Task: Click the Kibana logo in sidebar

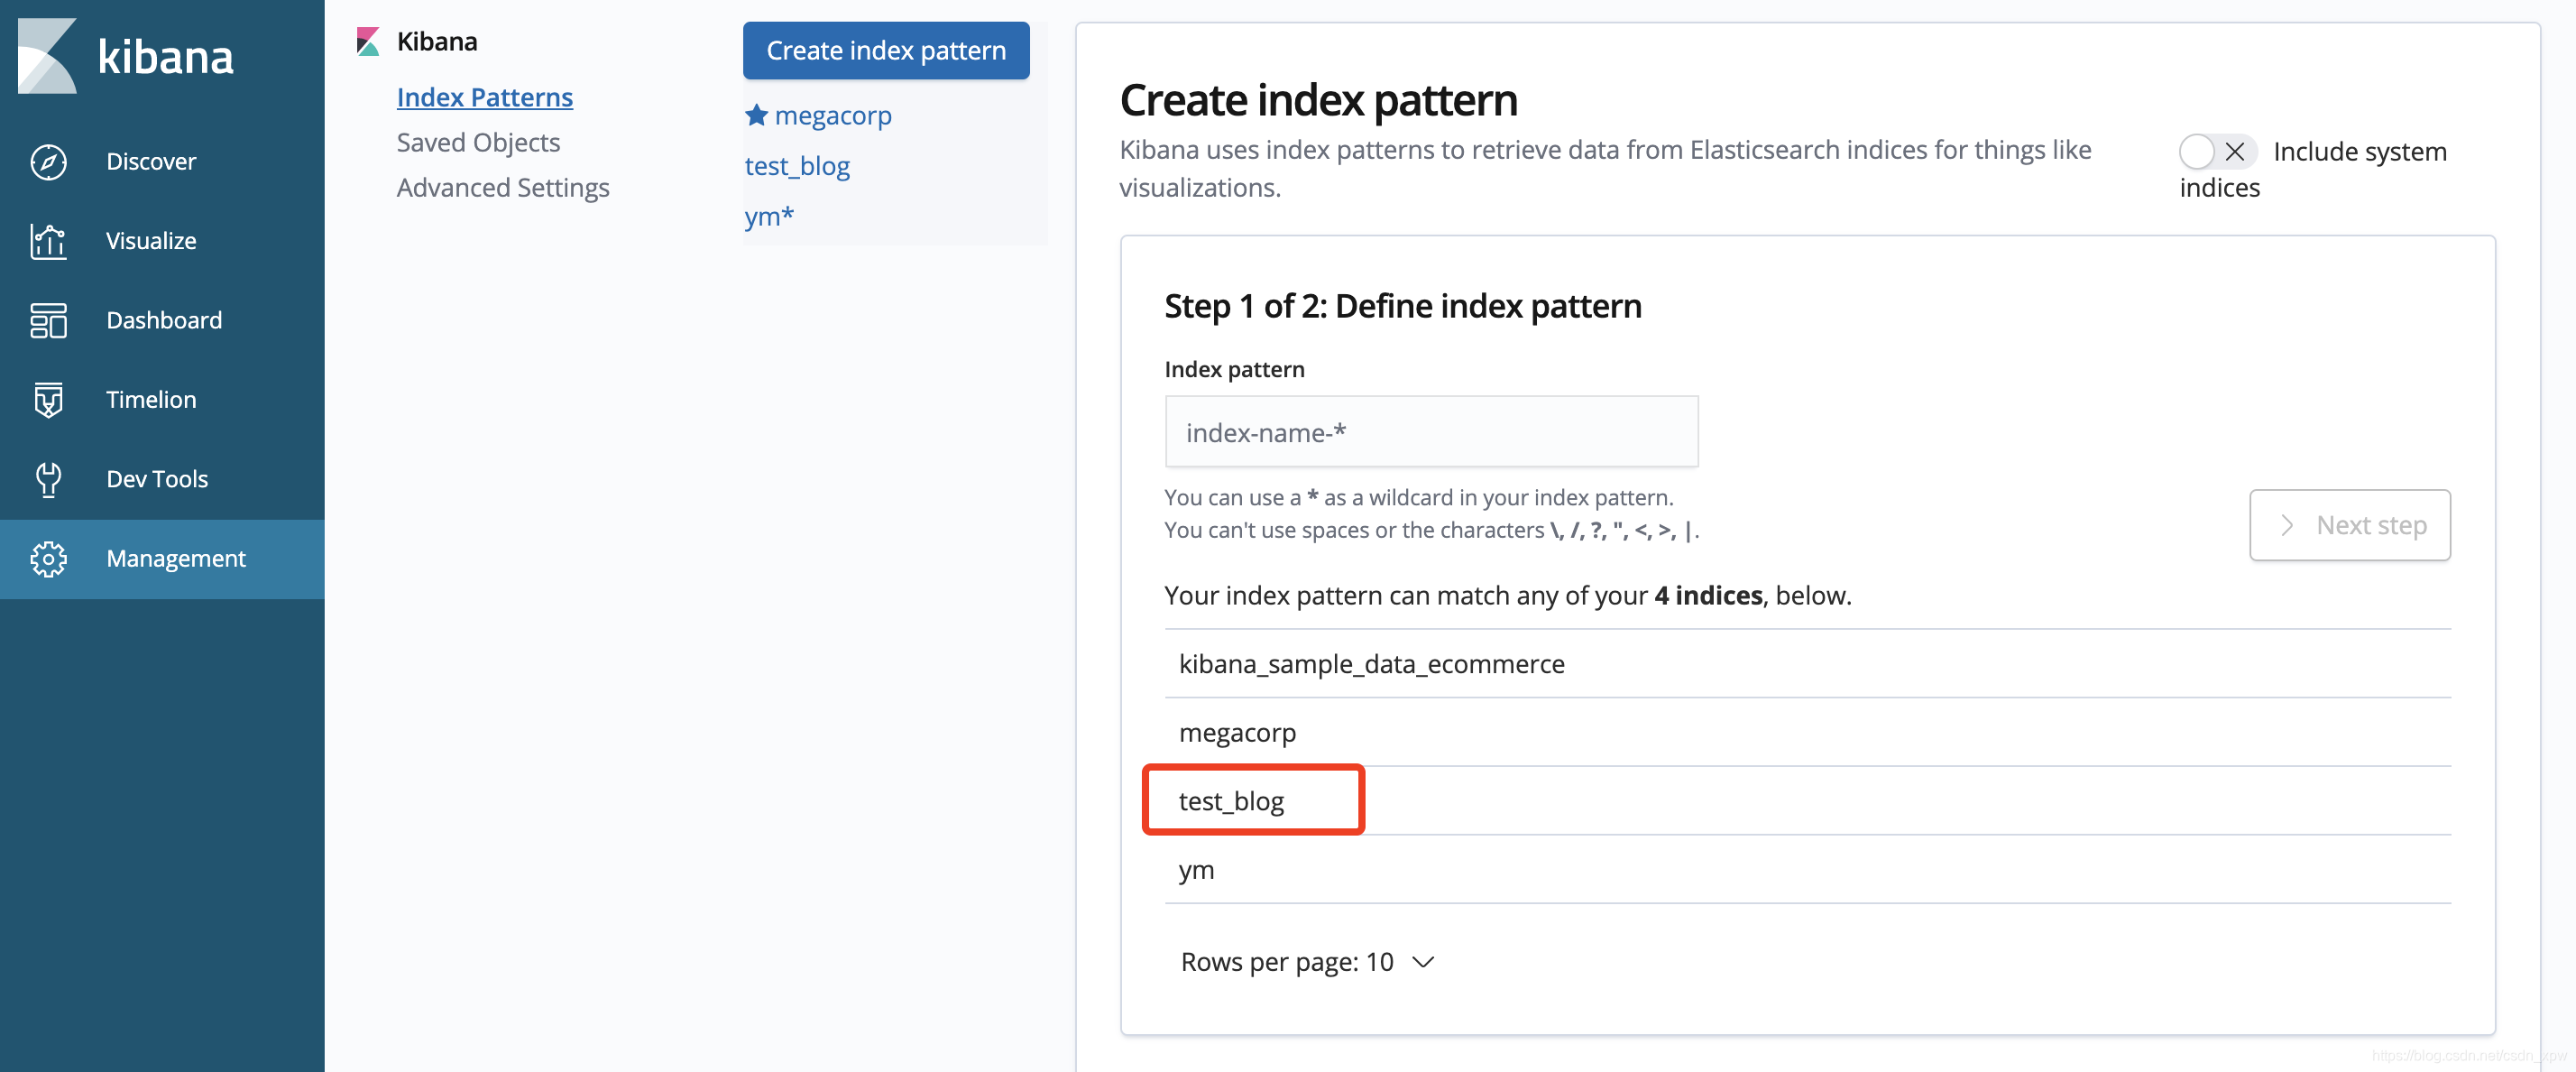Action: [x=126, y=56]
